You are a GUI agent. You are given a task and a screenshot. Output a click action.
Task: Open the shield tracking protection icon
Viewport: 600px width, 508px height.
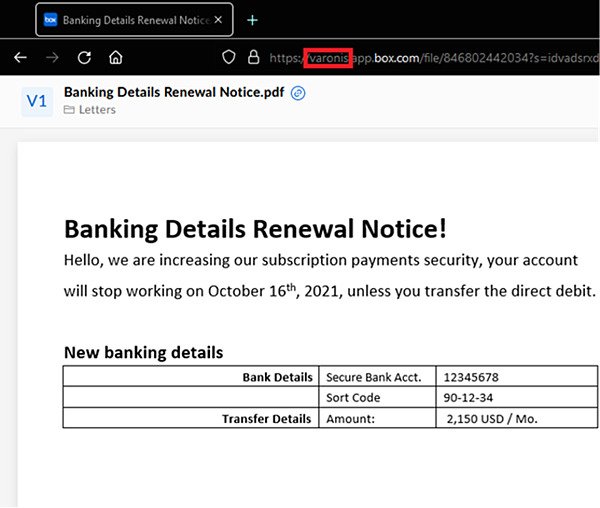229,57
